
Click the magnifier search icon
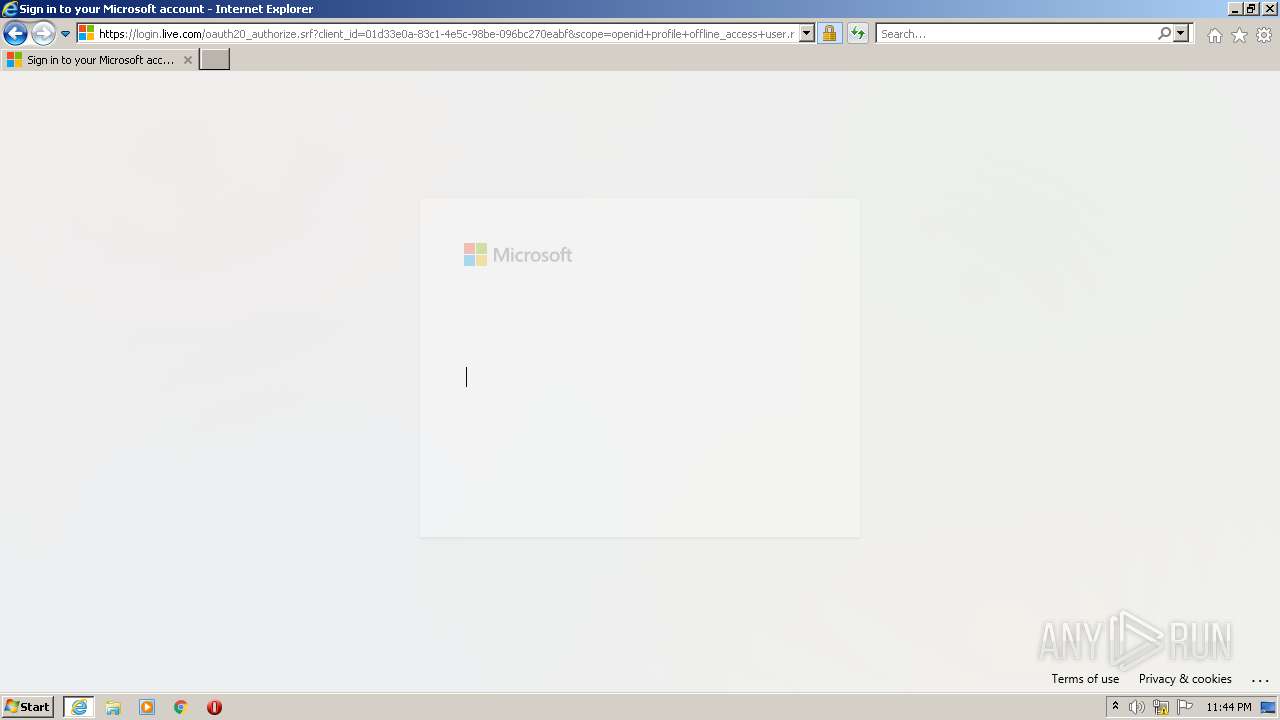coord(1164,34)
